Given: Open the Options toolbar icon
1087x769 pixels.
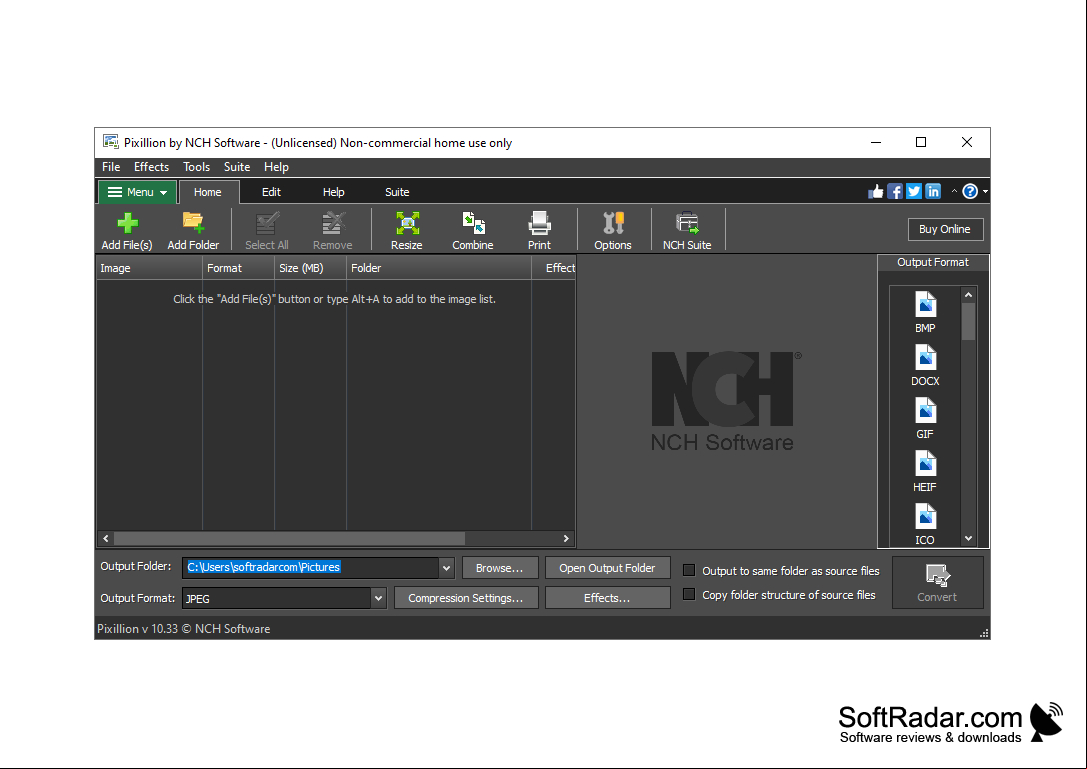Looking at the screenshot, I should 613,230.
